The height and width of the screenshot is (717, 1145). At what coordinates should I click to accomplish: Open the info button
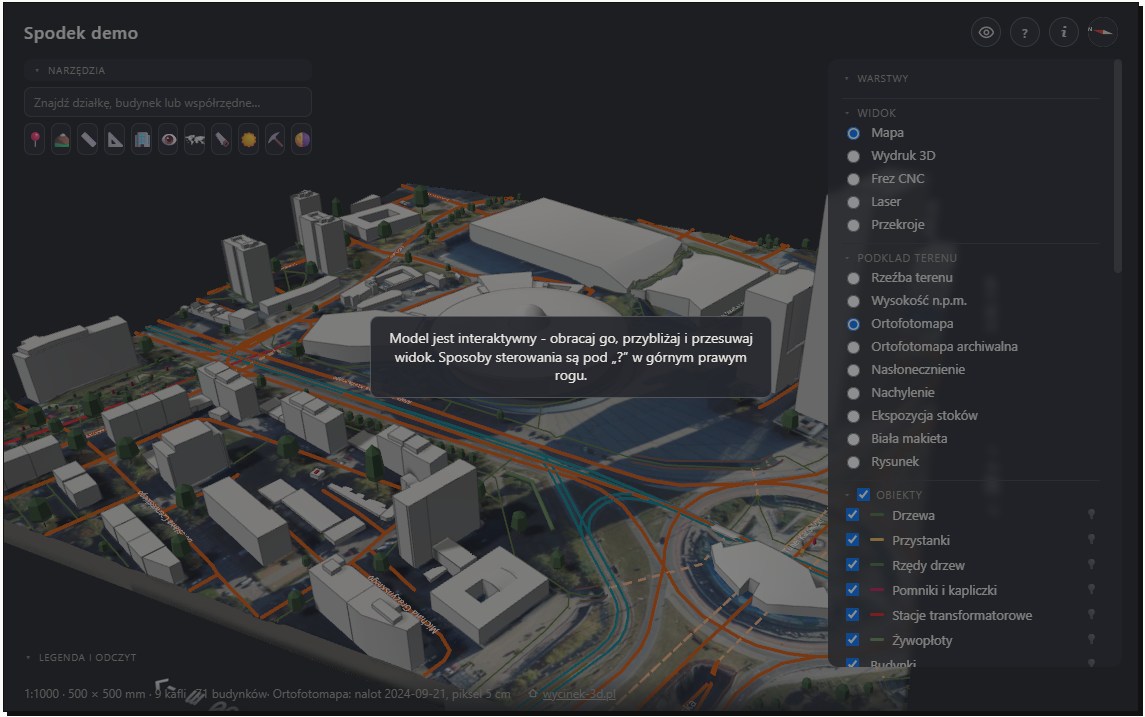tap(1064, 32)
